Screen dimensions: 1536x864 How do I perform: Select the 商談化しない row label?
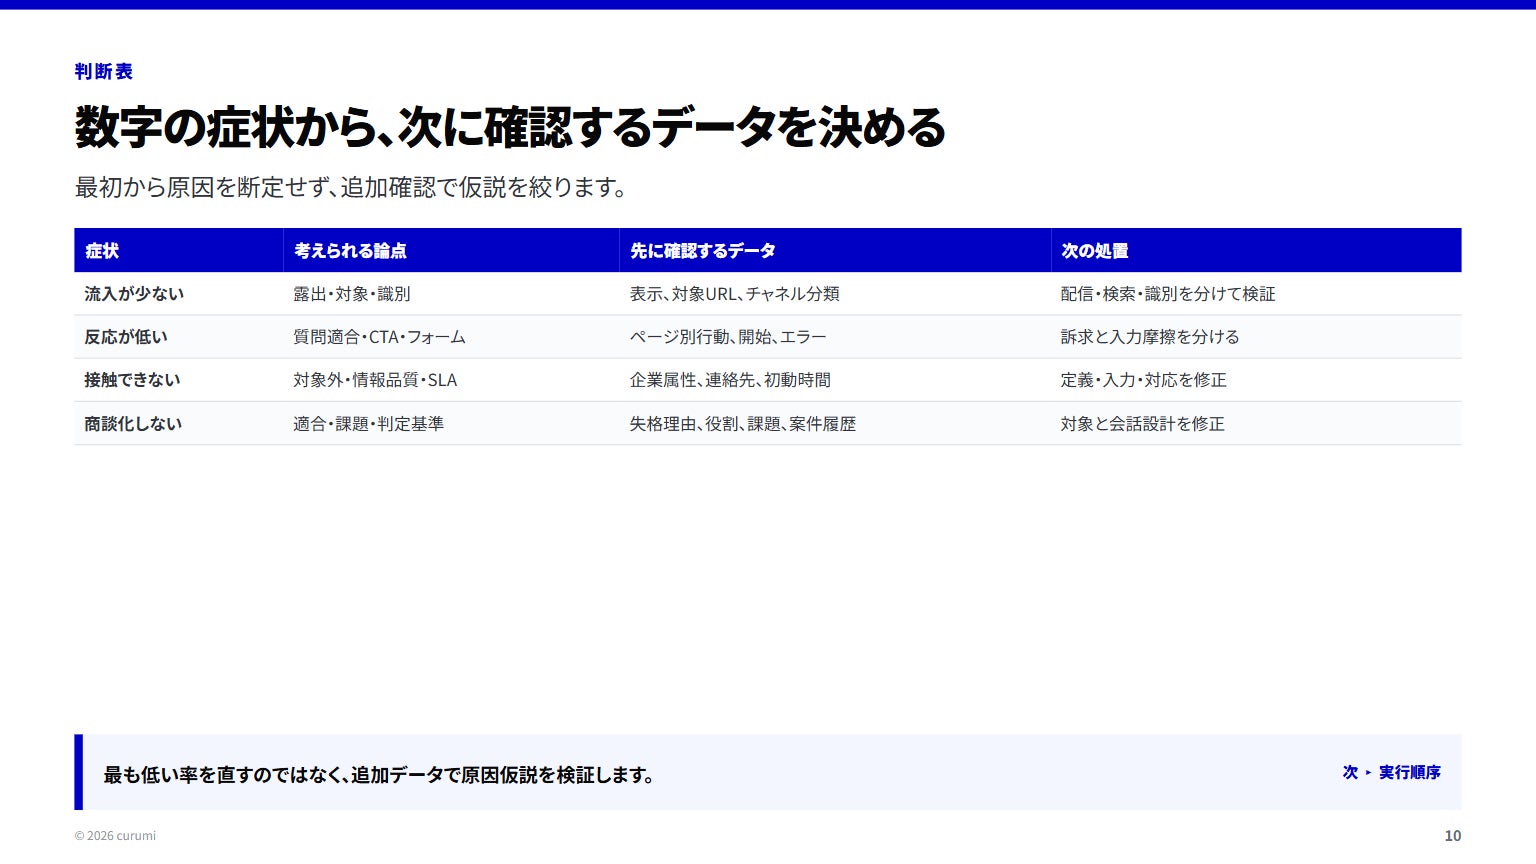point(133,424)
